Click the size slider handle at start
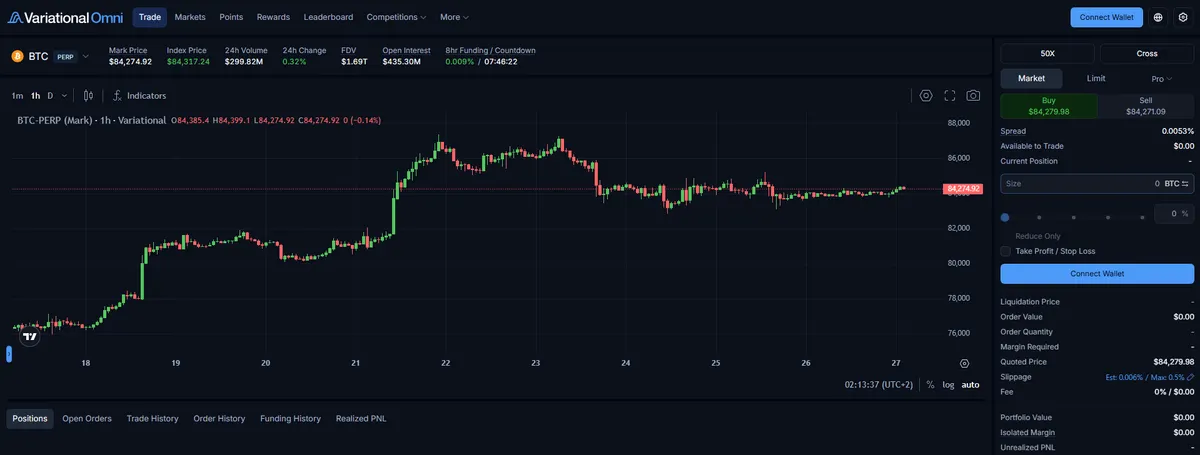The image size is (1200, 455). point(1005,217)
